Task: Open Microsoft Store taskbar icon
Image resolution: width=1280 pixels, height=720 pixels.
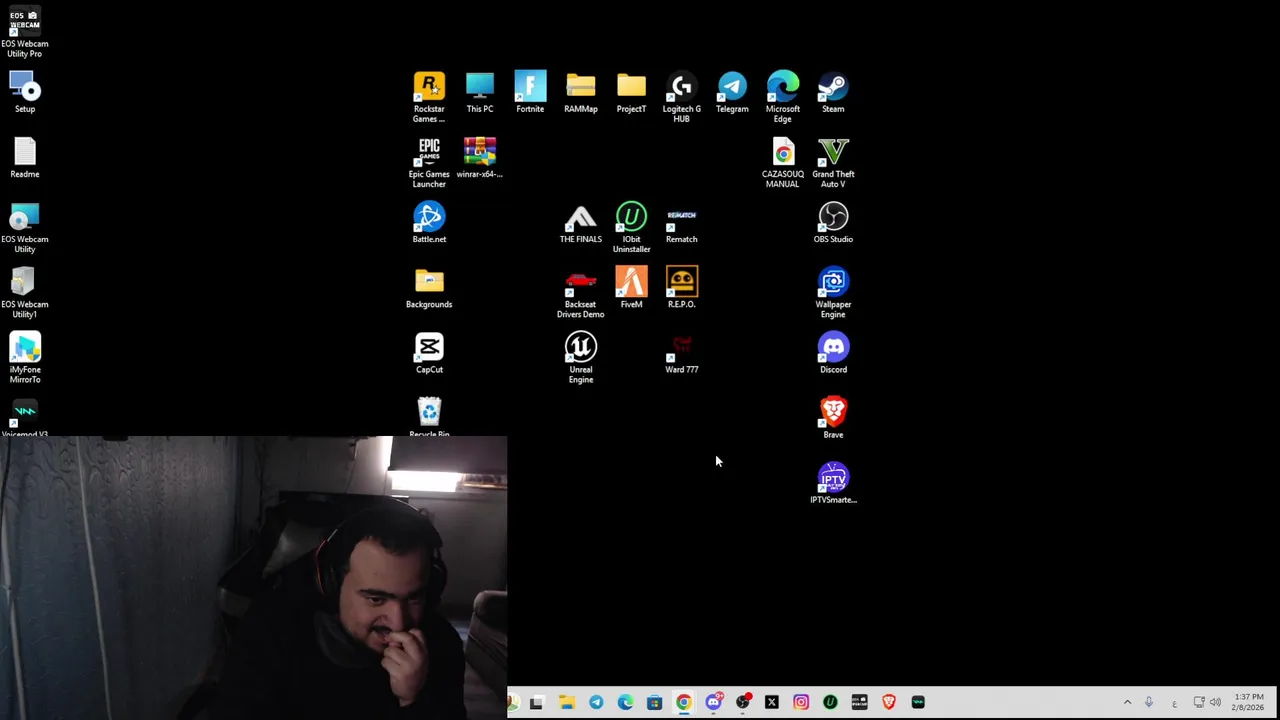Action: coord(654,702)
